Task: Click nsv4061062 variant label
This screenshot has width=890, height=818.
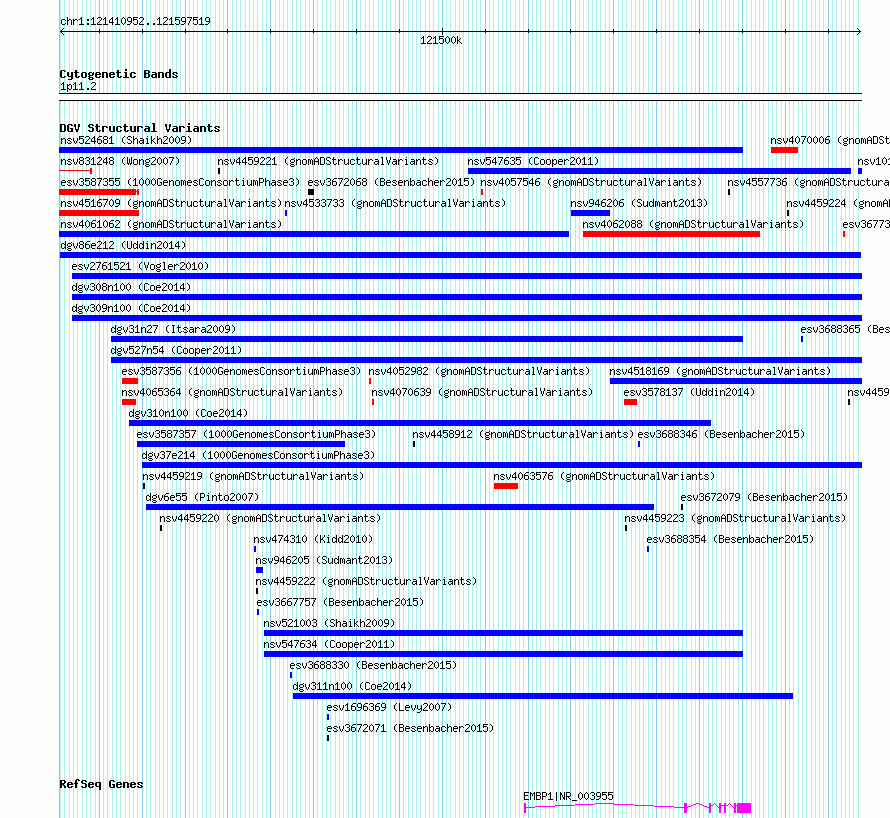Action: coord(171,224)
